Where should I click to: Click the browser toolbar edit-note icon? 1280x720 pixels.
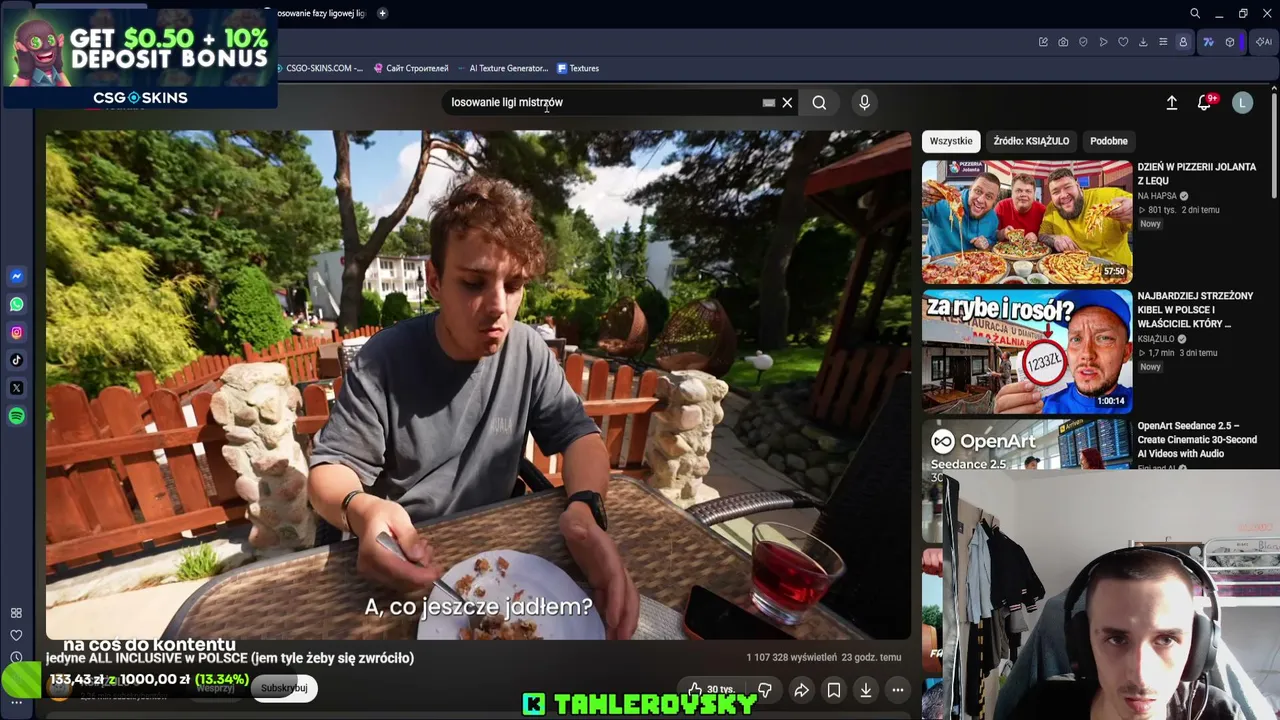[x=1043, y=42]
